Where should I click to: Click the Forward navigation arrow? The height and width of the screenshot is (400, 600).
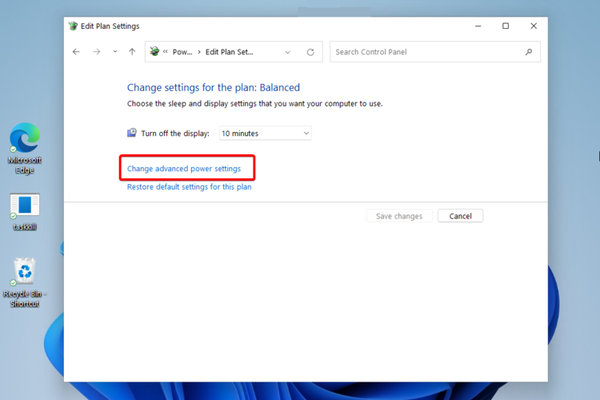pos(97,52)
